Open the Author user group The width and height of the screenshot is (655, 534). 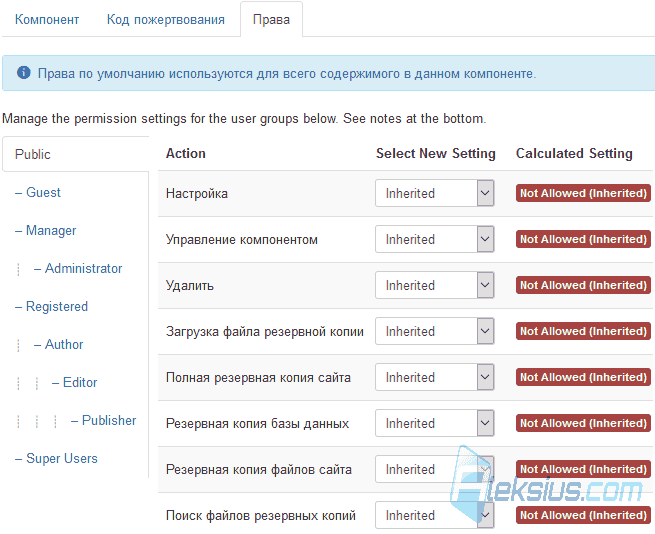pyautogui.click(x=64, y=344)
